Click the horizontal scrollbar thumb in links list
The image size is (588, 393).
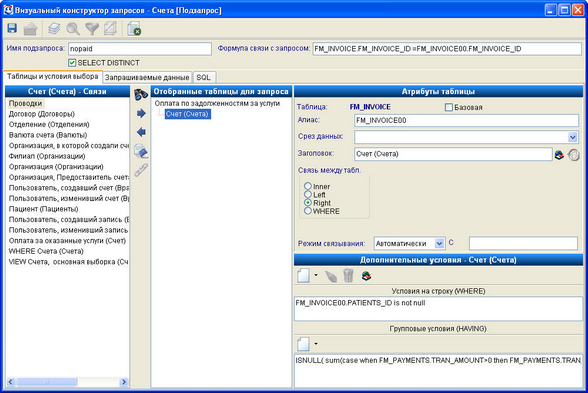46,382
